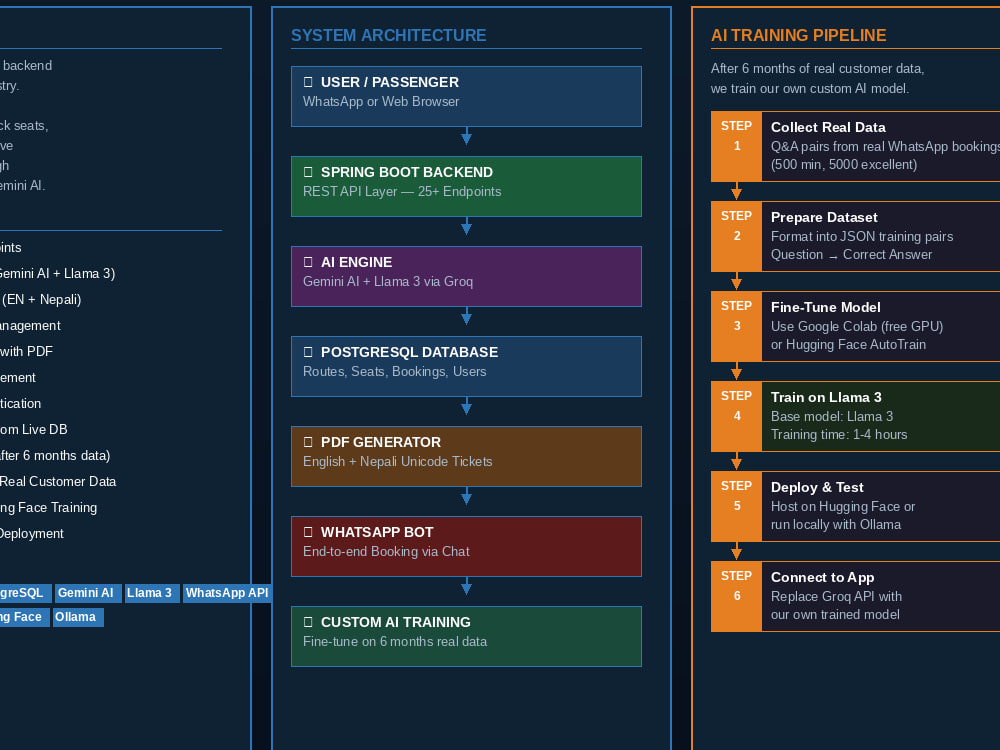Click the AI TRAINING PIPELINE heading
Viewport: 1000px width, 750px height.
pyautogui.click(x=798, y=35)
